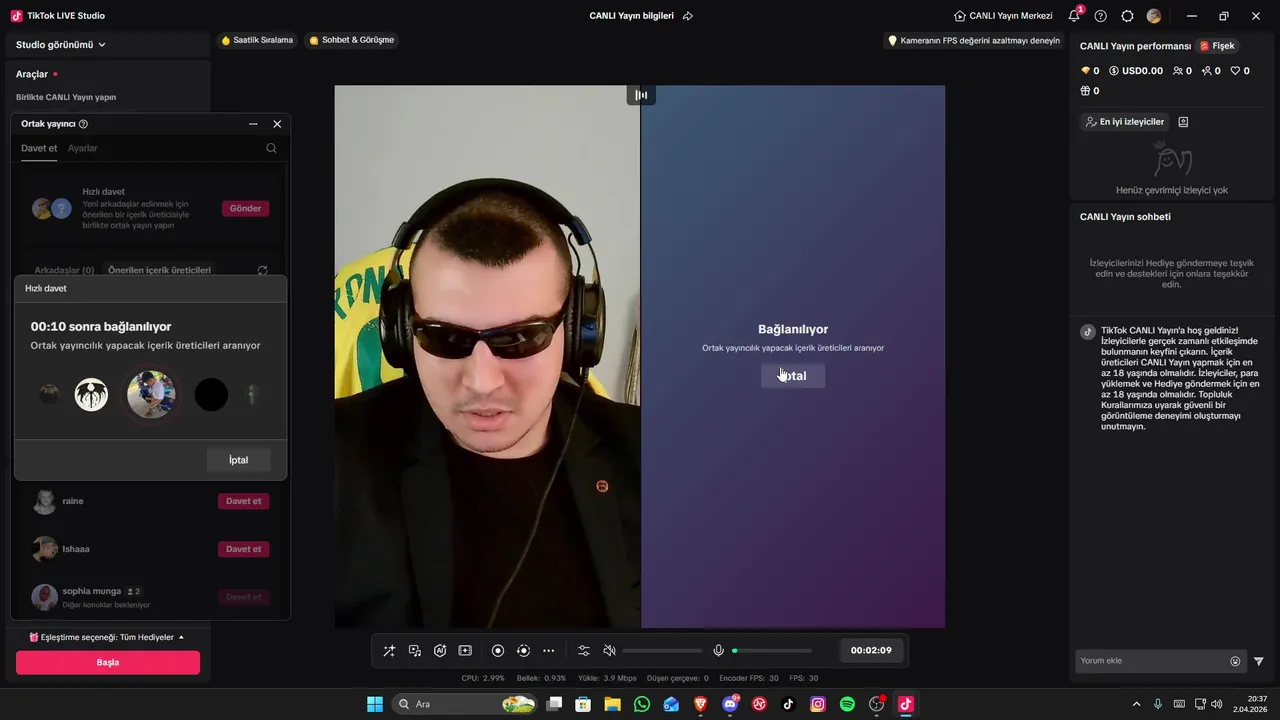Open CANLI Yayın bilgileri
The height and width of the screenshot is (720, 1280).
point(632,16)
